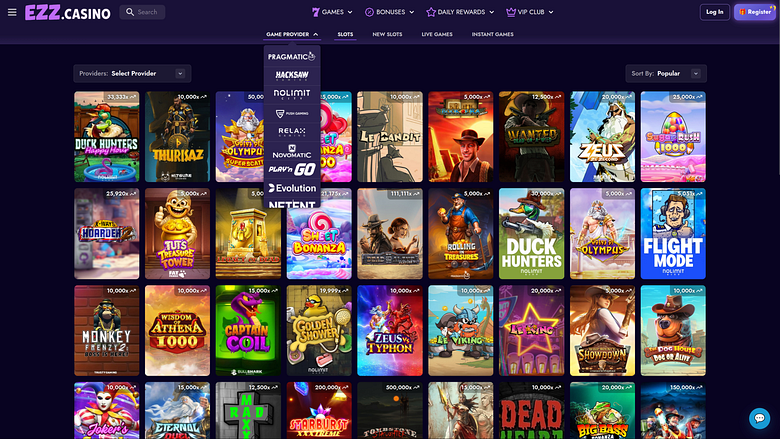Expand the Games menu
The width and height of the screenshot is (780, 439).
click(332, 12)
